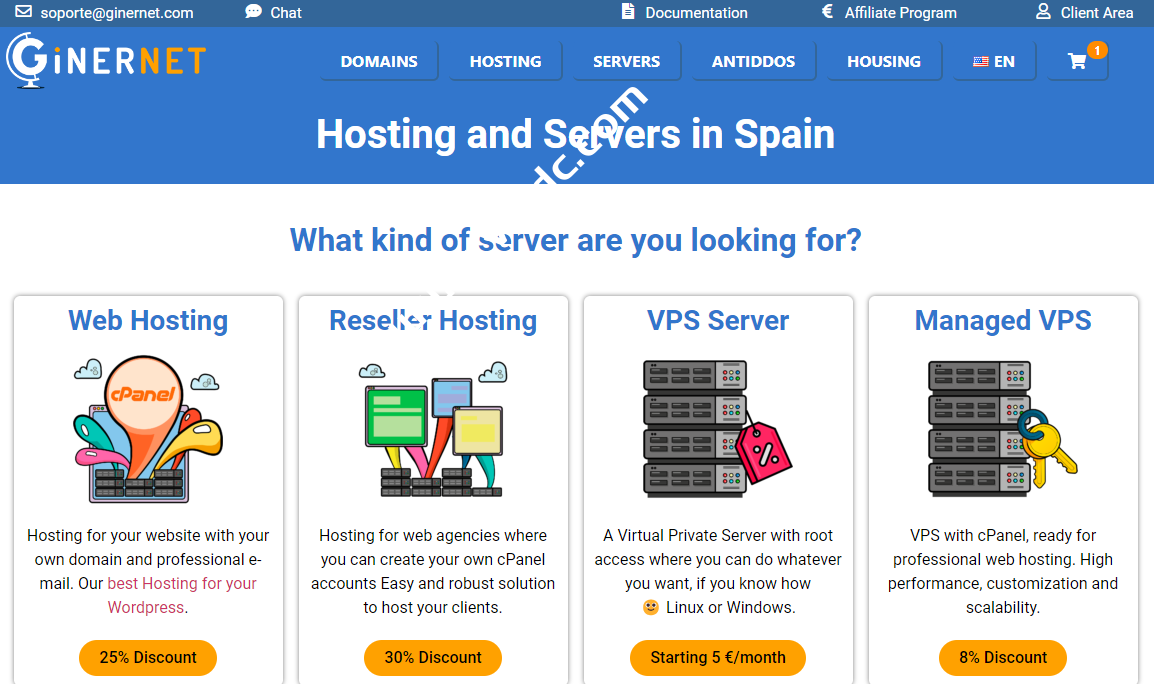Click the smiley emoji in VPS description
Image resolution: width=1154 pixels, height=684 pixels.
coord(651,607)
